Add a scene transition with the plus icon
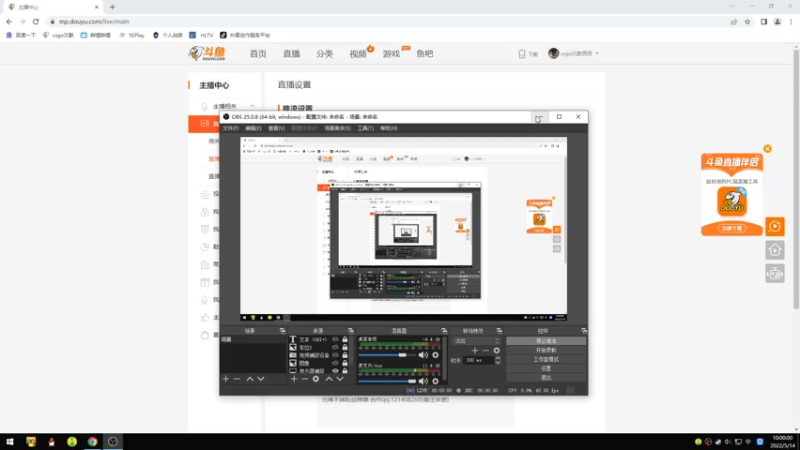Viewport: 800px width, 450px height. tap(475, 351)
